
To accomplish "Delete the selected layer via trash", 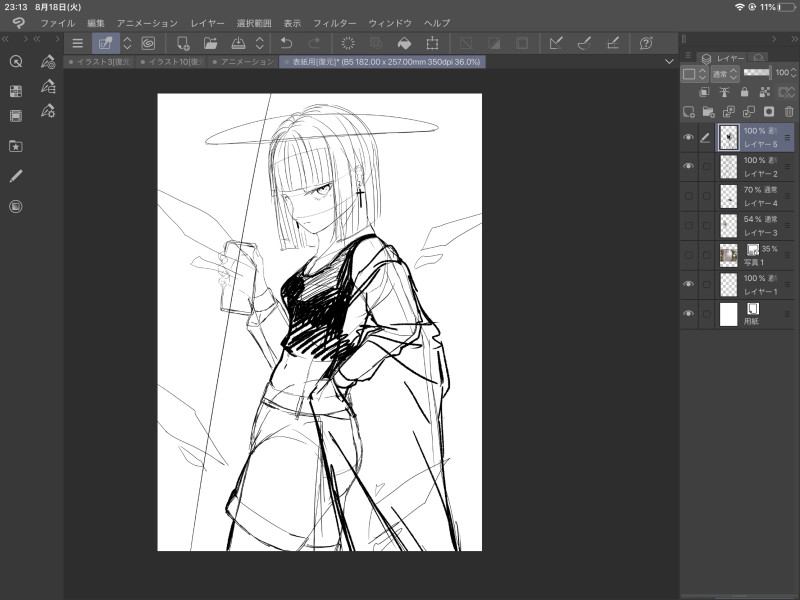I will point(789,112).
